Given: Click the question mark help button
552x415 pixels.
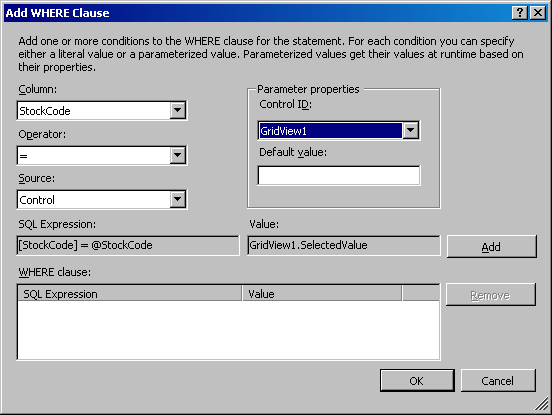Looking at the screenshot, I should [x=520, y=13].
